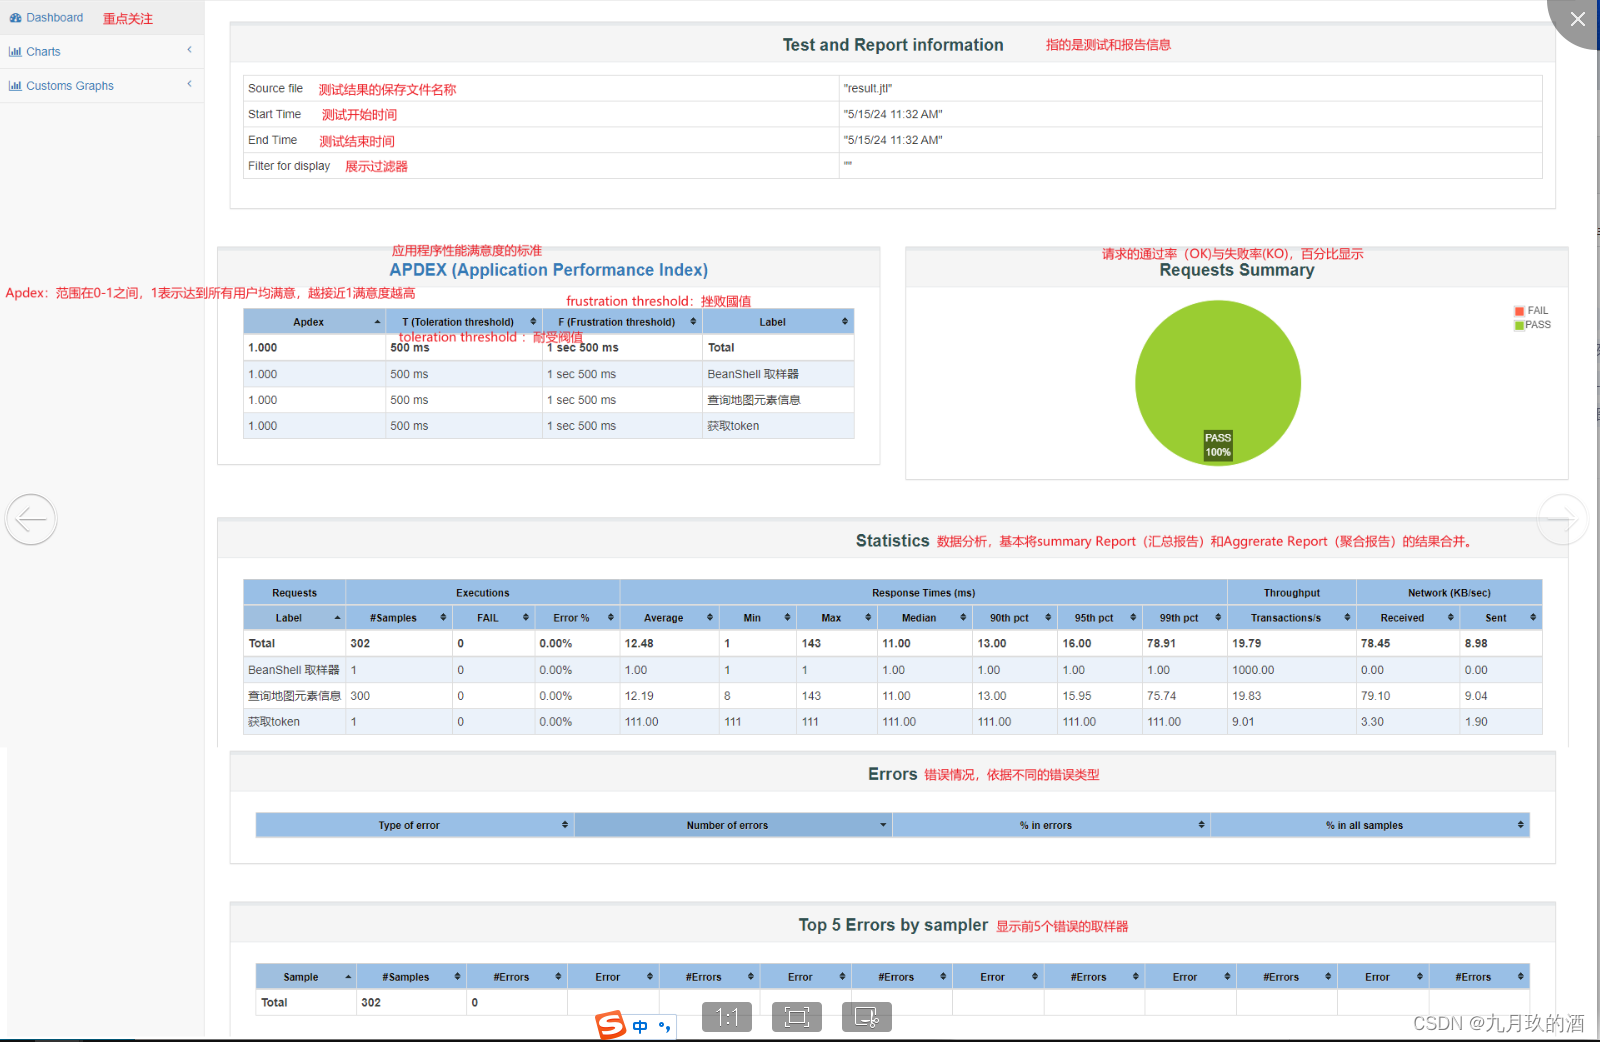The width and height of the screenshot is (1600, 1042).
Task: Sort Statistics by Received column
Action: click(x=1408, y=618)
